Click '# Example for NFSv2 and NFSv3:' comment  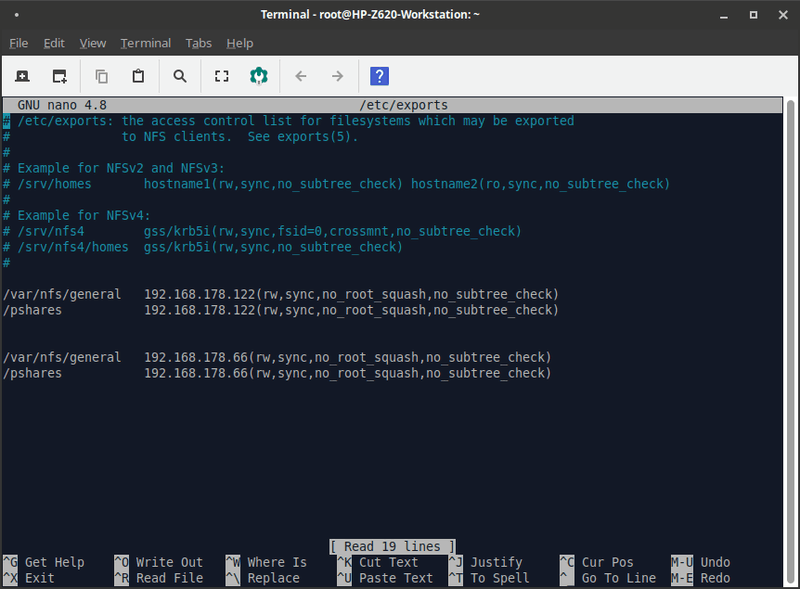click(x=114, y=168)
